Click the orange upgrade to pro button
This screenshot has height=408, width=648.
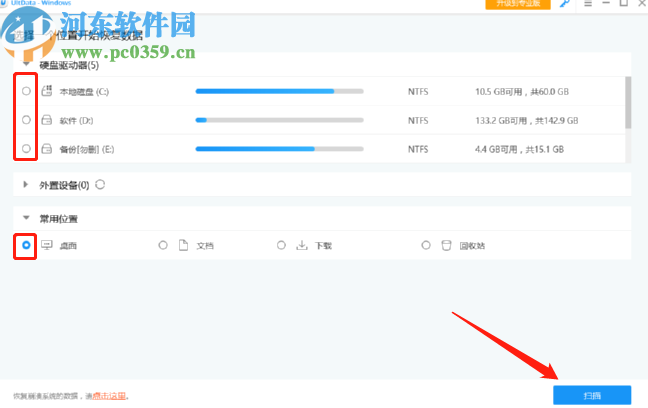click(x=519, y=6)
